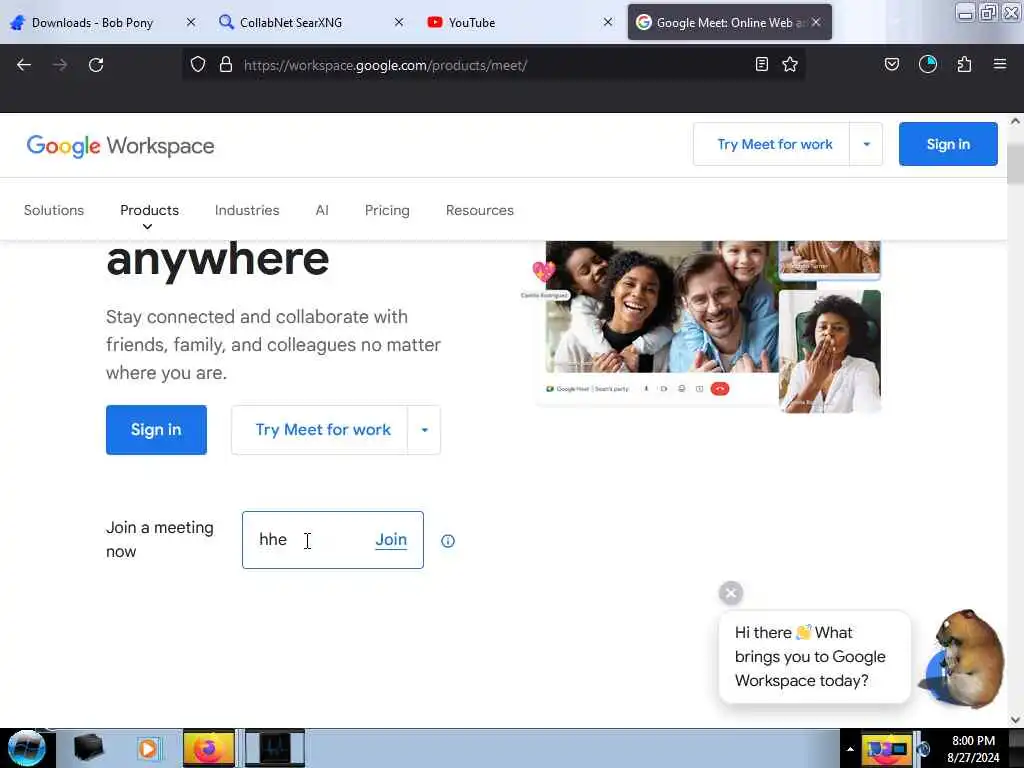
Task: Close the YouTube tab
Action: click(x=608, y=22)
